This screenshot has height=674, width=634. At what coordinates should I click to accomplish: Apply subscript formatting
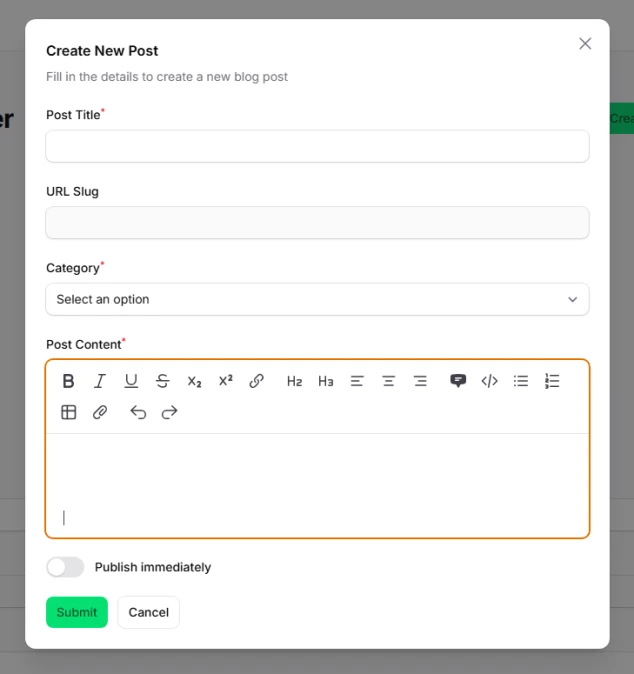194,381
